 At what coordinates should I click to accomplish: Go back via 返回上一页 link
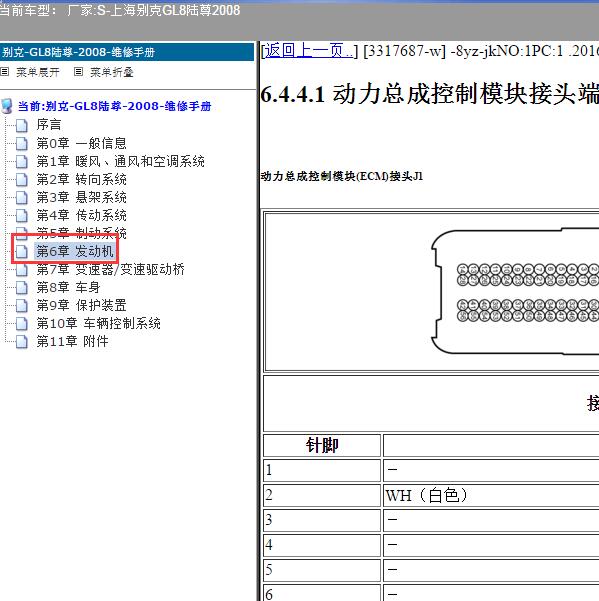coord(309,51)
